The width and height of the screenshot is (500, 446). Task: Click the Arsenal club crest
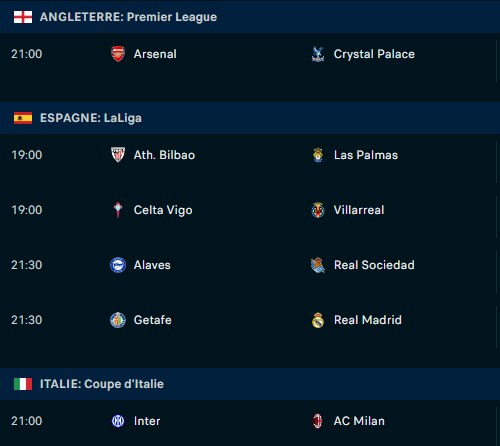click(118, 54)
